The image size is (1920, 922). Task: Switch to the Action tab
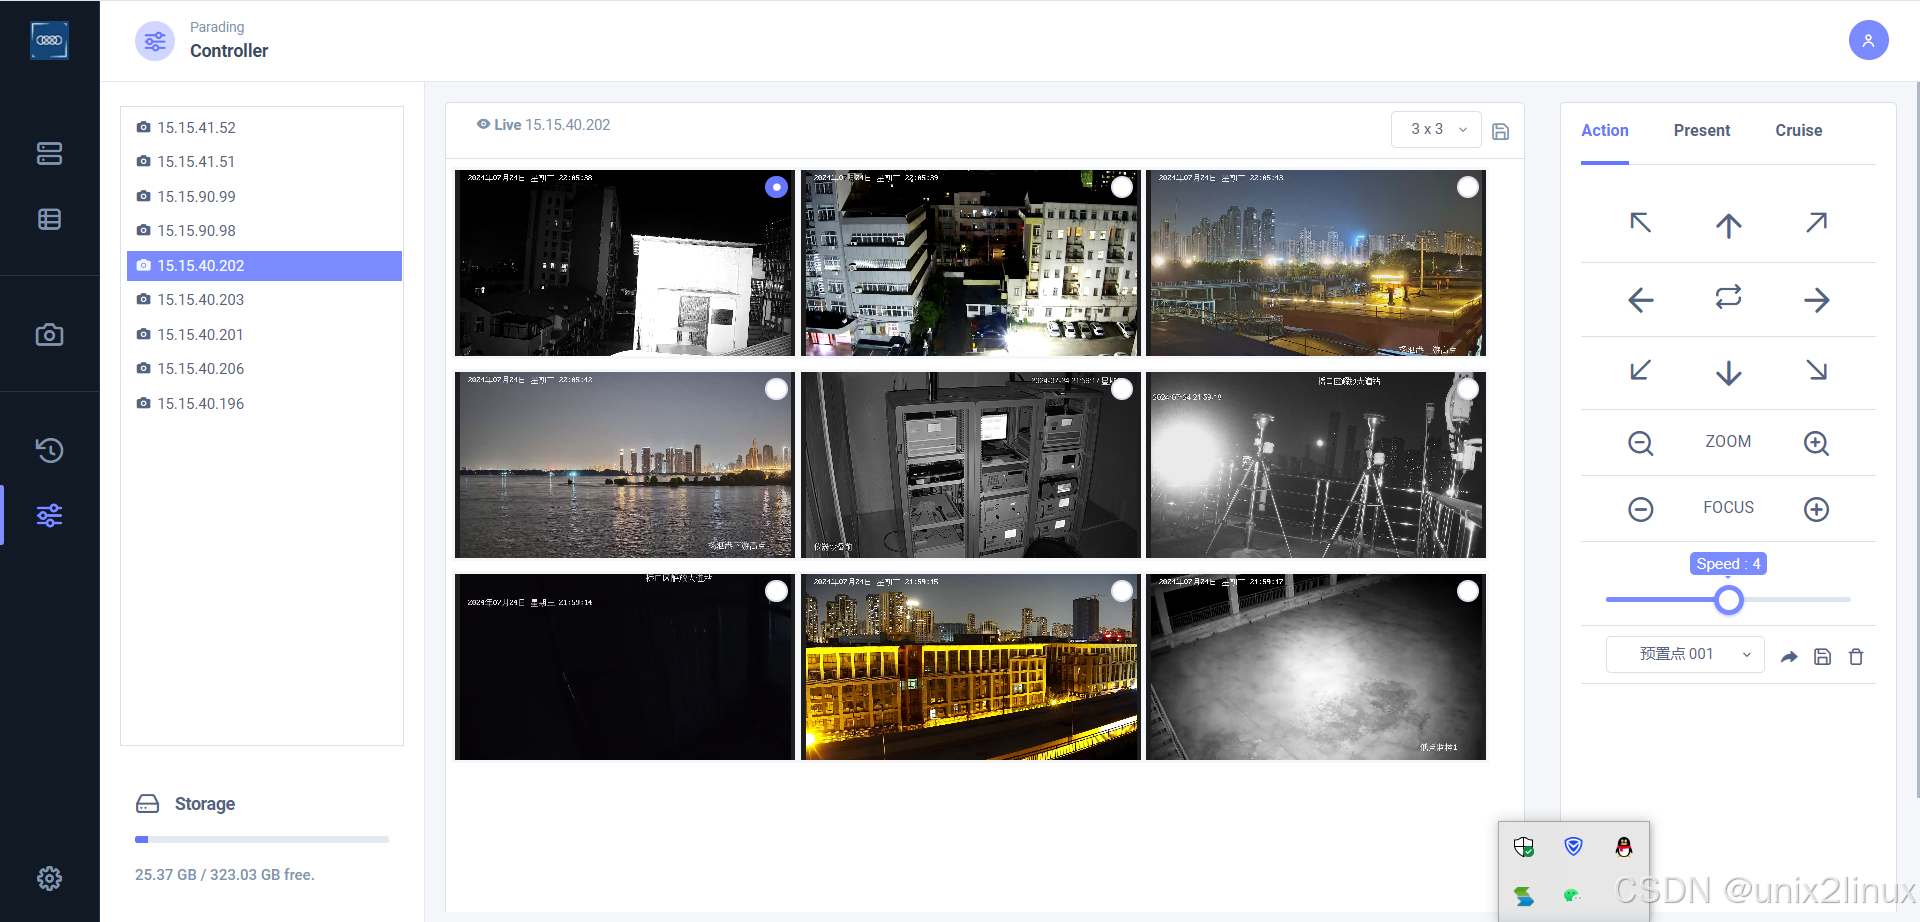(x=1604, y=130)
